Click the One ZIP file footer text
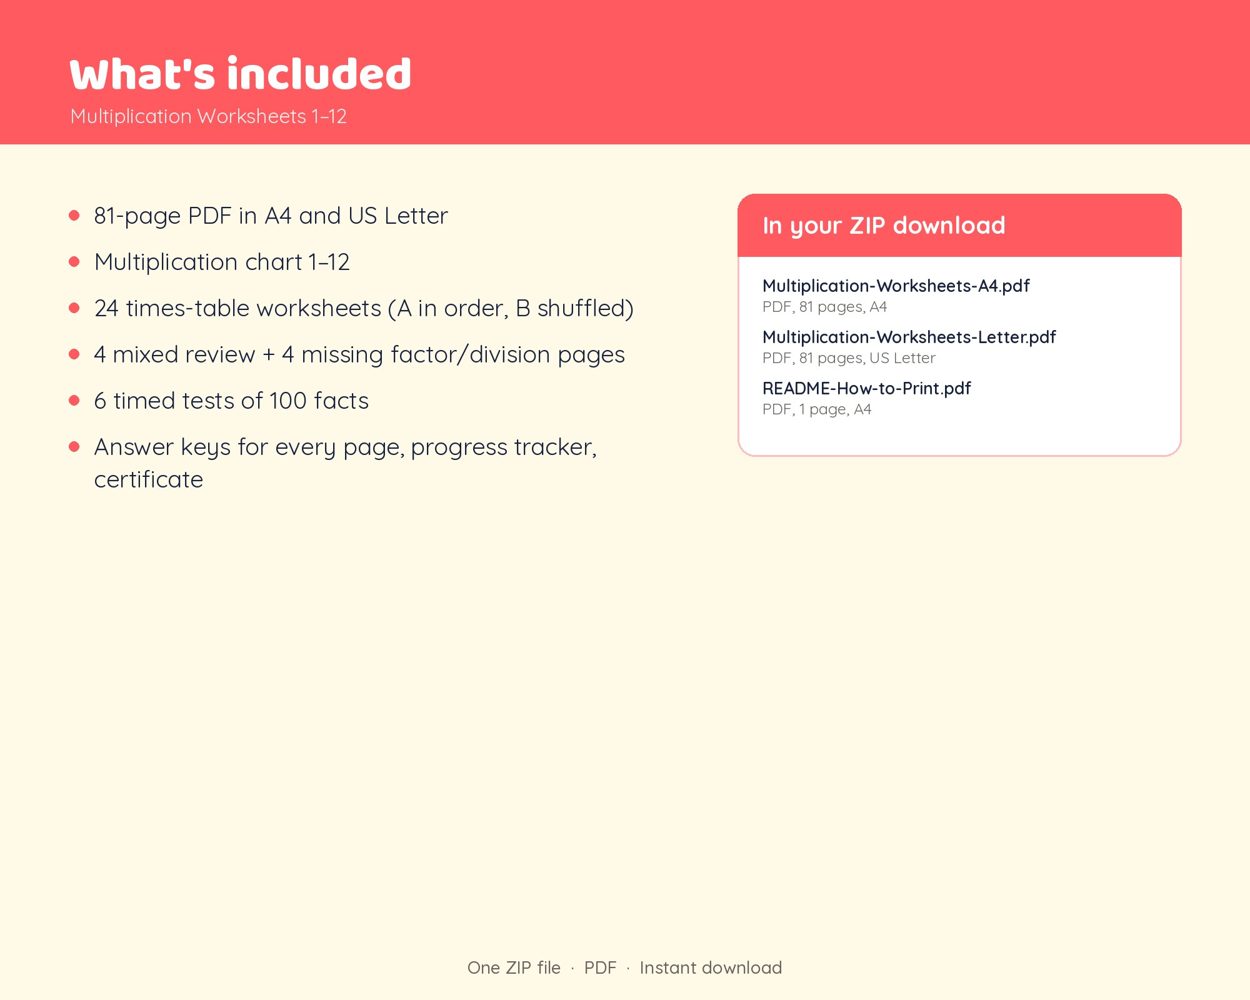This screenshot has width=1250, height=1000. click(514, 968)
